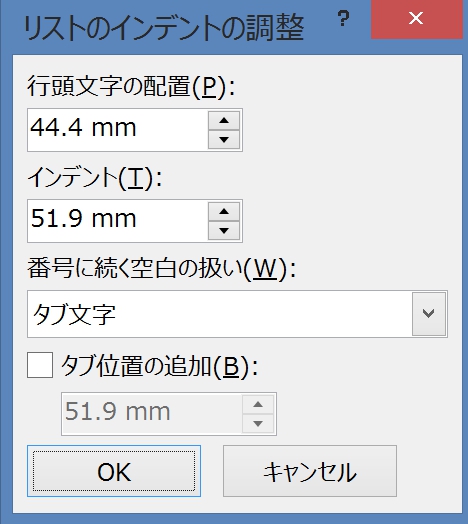Click the 44.4 mm 行頭文字の配置 field
The width and height of the screenshot is (468, 524).
point(118,130)
